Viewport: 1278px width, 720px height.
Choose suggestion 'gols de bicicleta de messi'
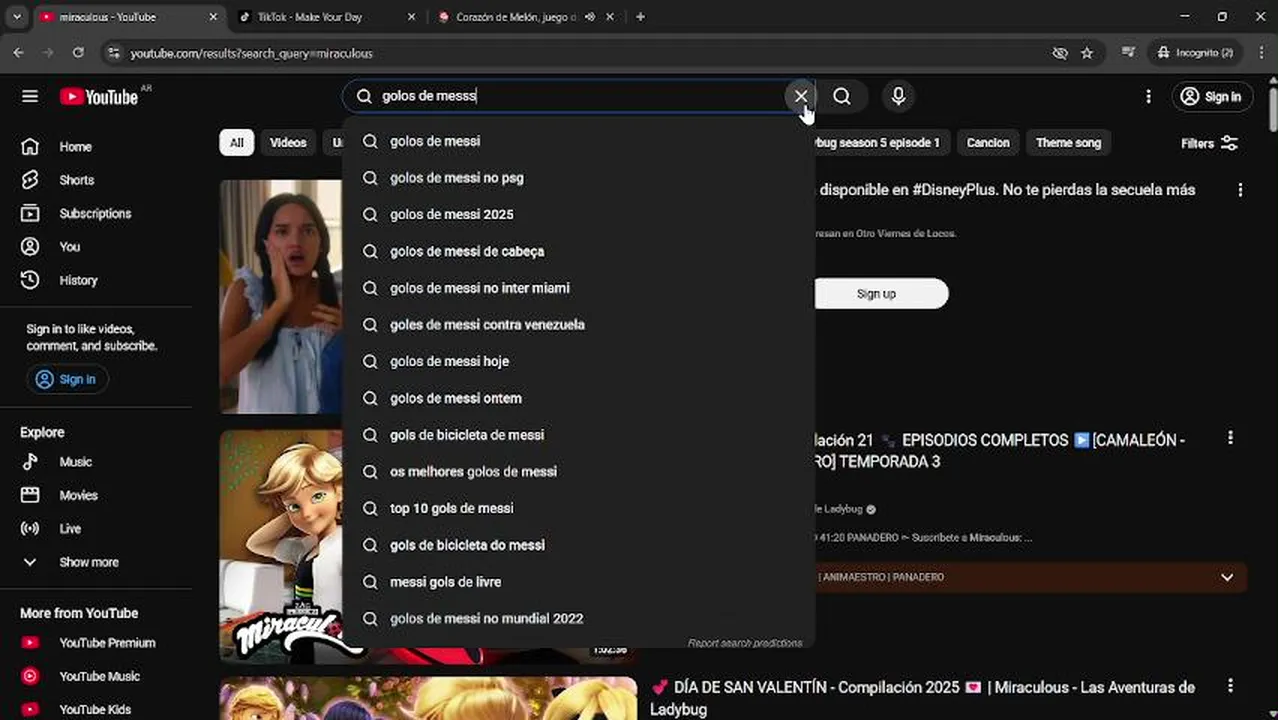point(578,435)
